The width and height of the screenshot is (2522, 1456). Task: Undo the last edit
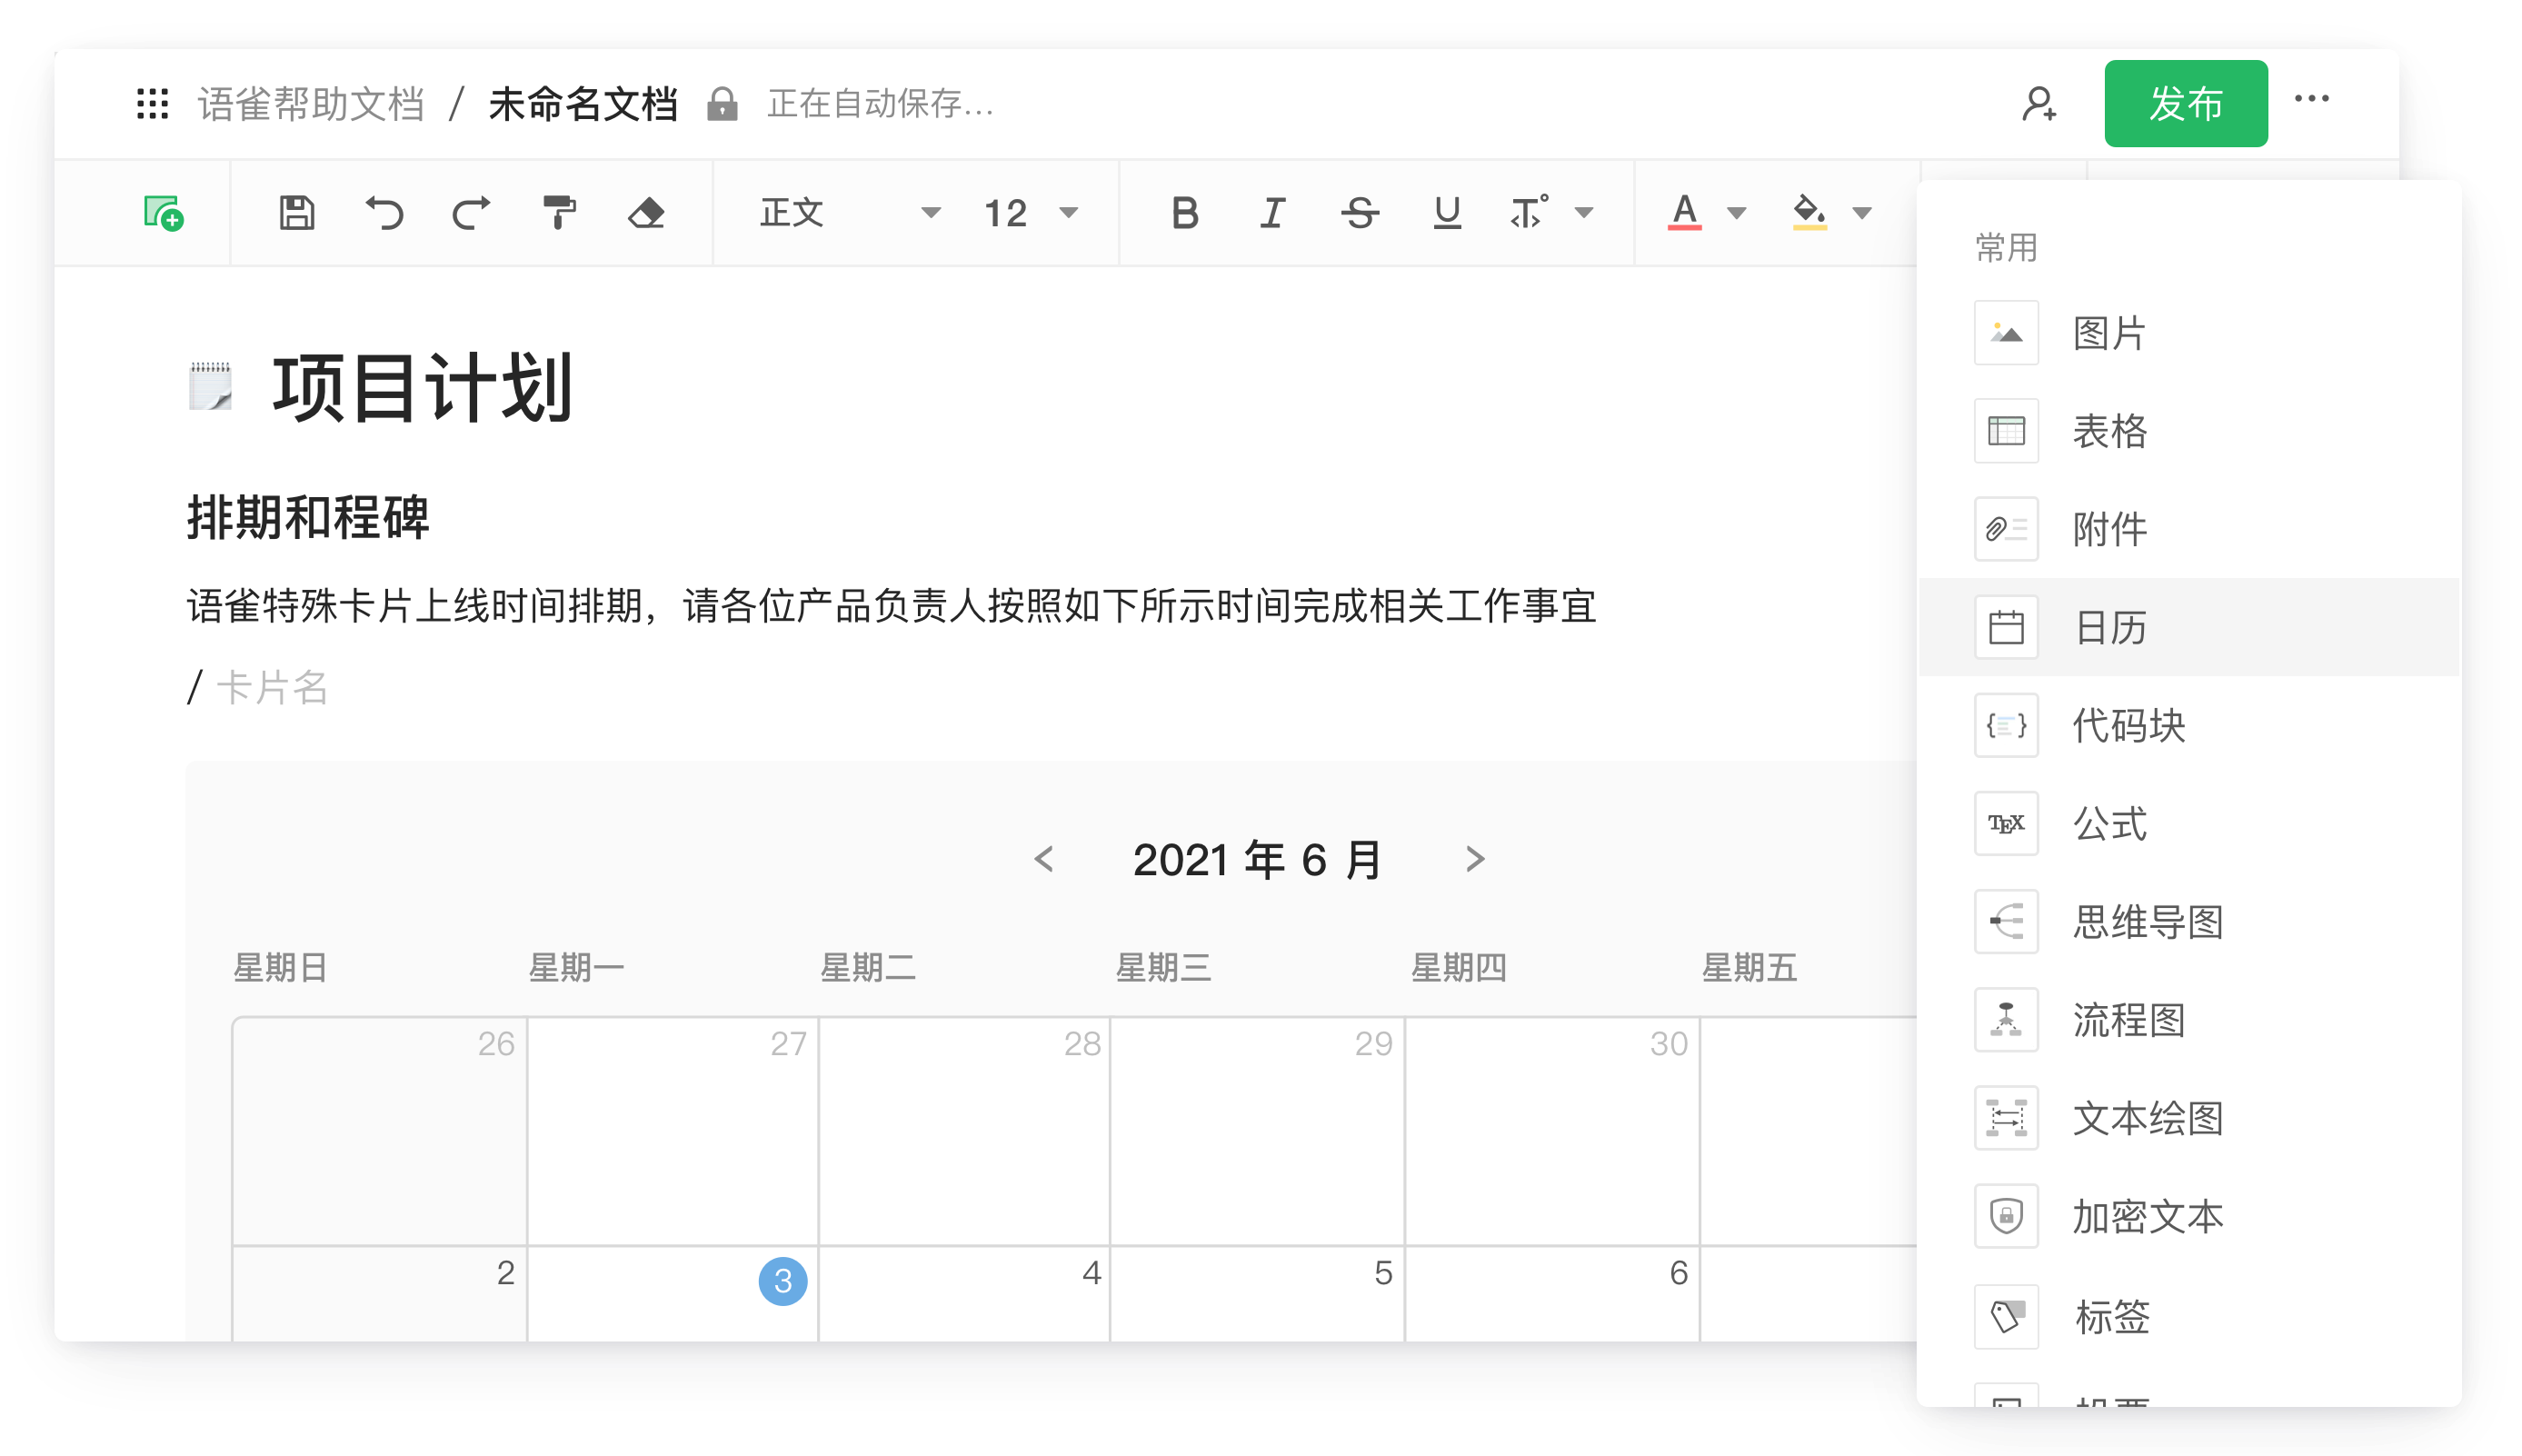point(384,213)
